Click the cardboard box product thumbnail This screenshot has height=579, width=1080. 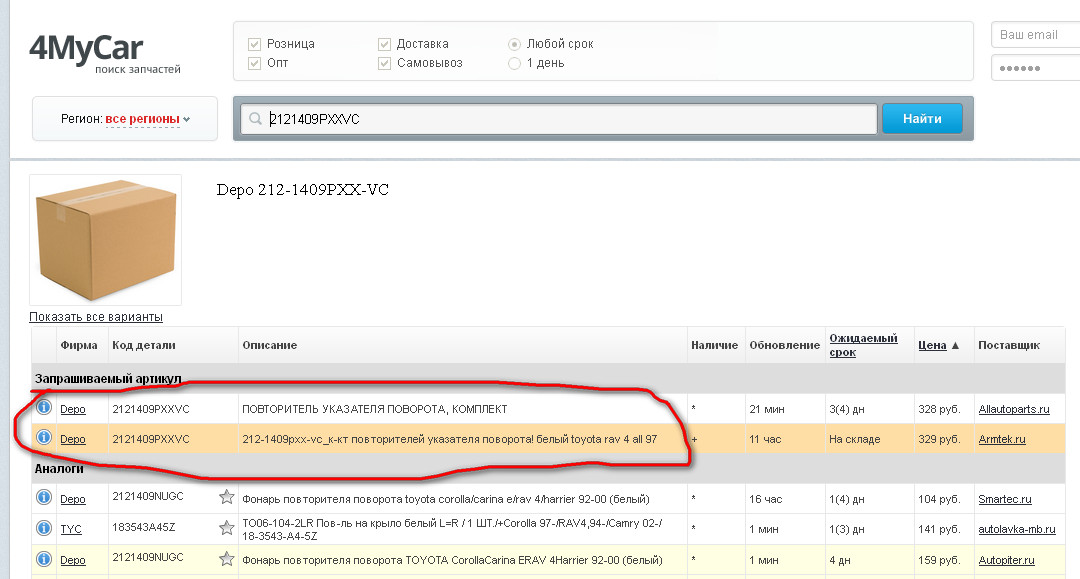tap(105, 240)
